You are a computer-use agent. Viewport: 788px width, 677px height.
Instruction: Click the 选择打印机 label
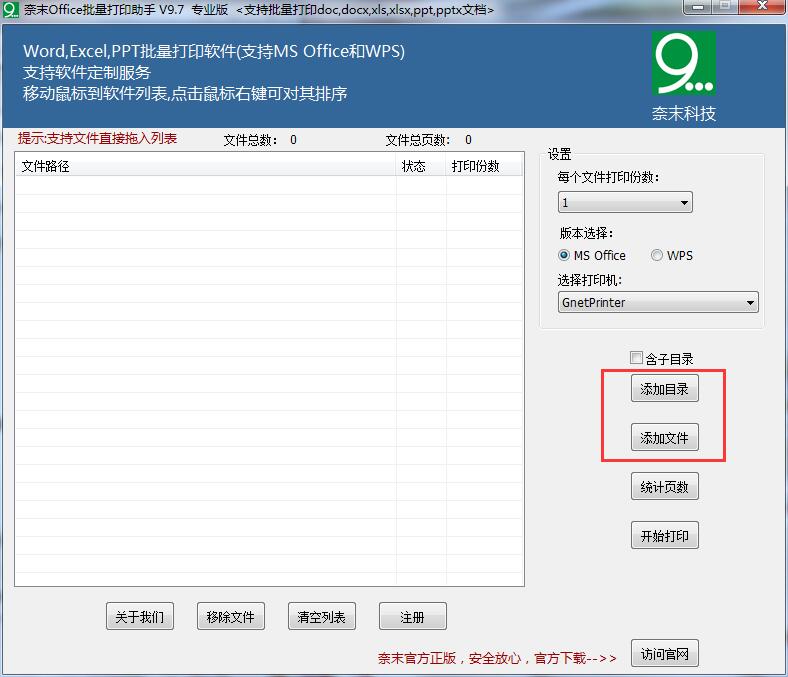(x=589, y=280)
